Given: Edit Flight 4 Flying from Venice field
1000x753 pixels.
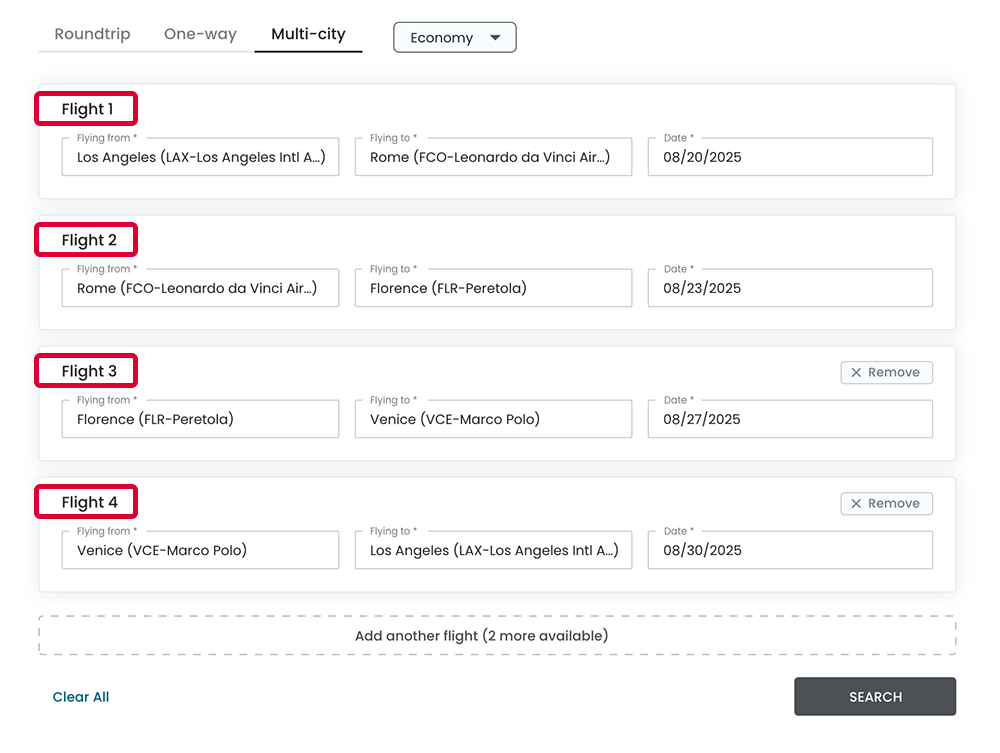Looking at the screenshot, I should [x=200, y=550].
